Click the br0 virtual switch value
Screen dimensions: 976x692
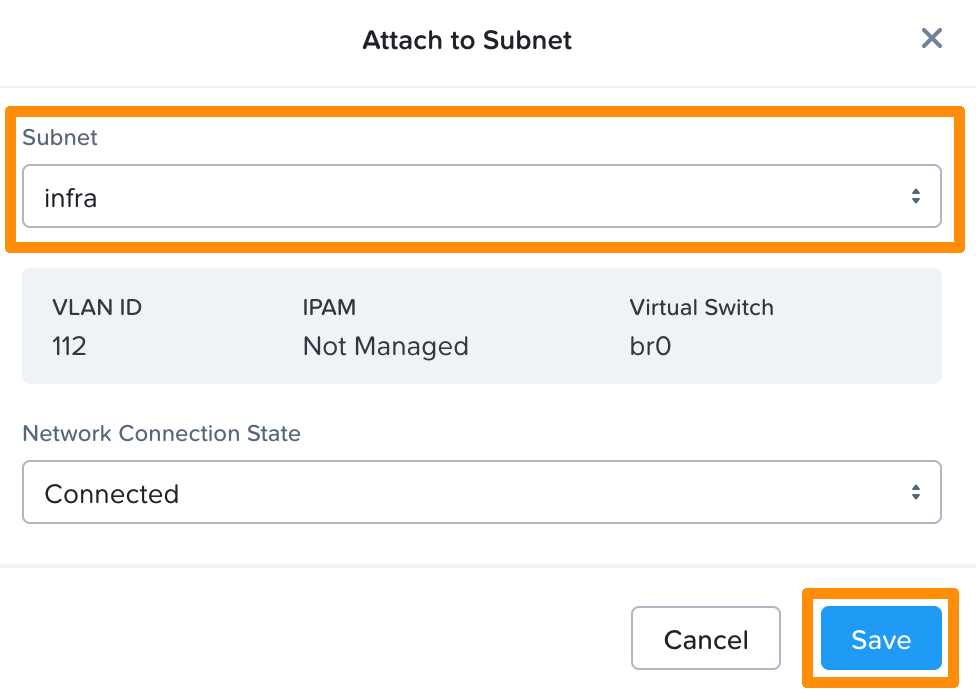coord(649,346)
